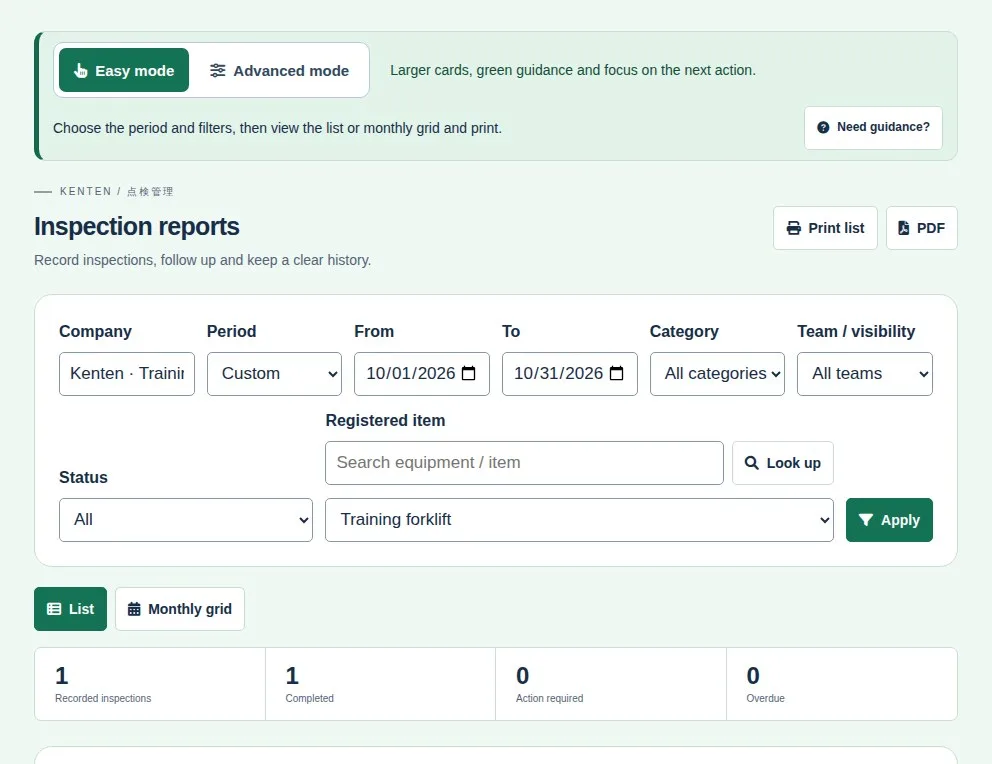Viewport: 992px width, 764px height.
Task: Open the To date calendar picker icon
Action: tap(616, 374)
